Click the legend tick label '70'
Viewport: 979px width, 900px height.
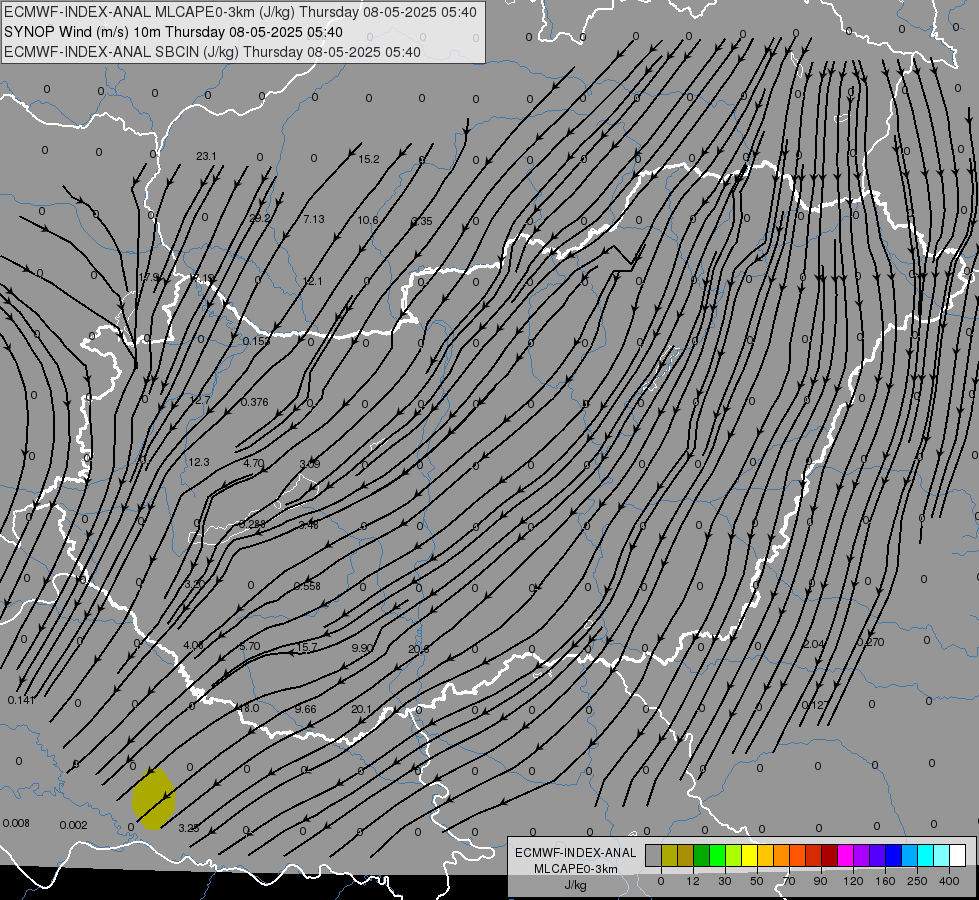click(x=789, y=881)
